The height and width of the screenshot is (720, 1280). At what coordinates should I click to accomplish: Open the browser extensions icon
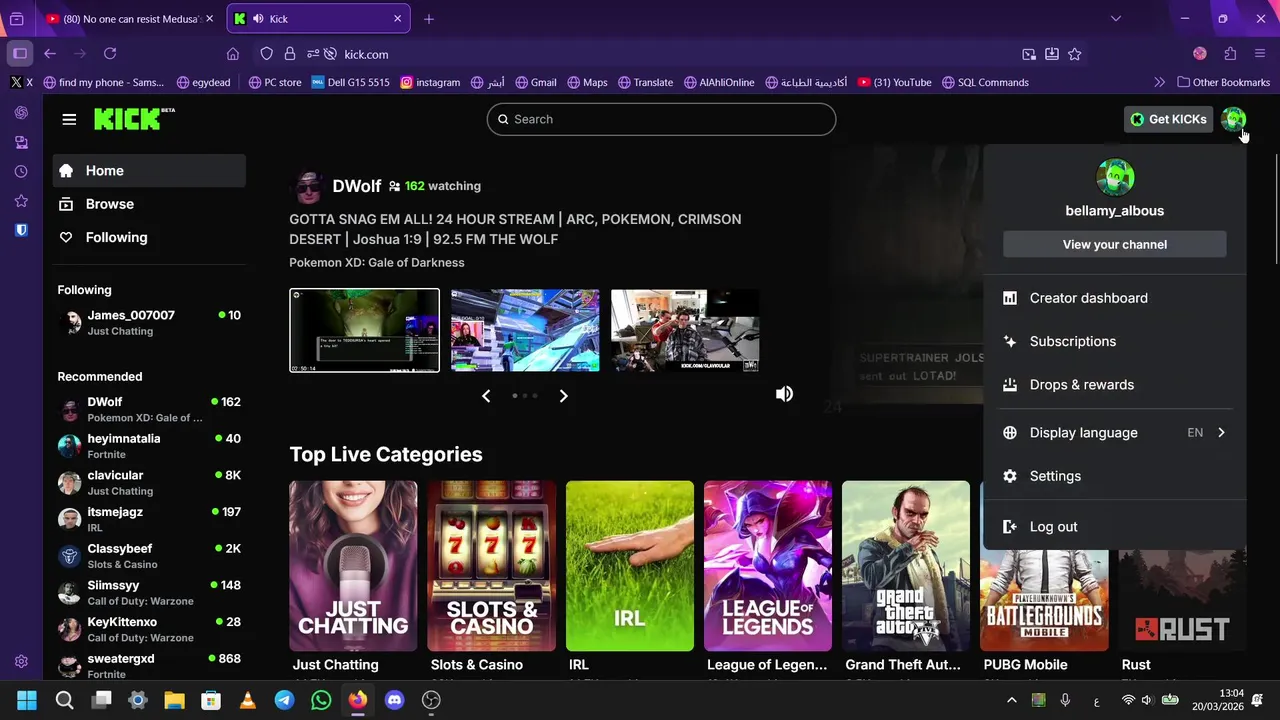coord(1230,54)
